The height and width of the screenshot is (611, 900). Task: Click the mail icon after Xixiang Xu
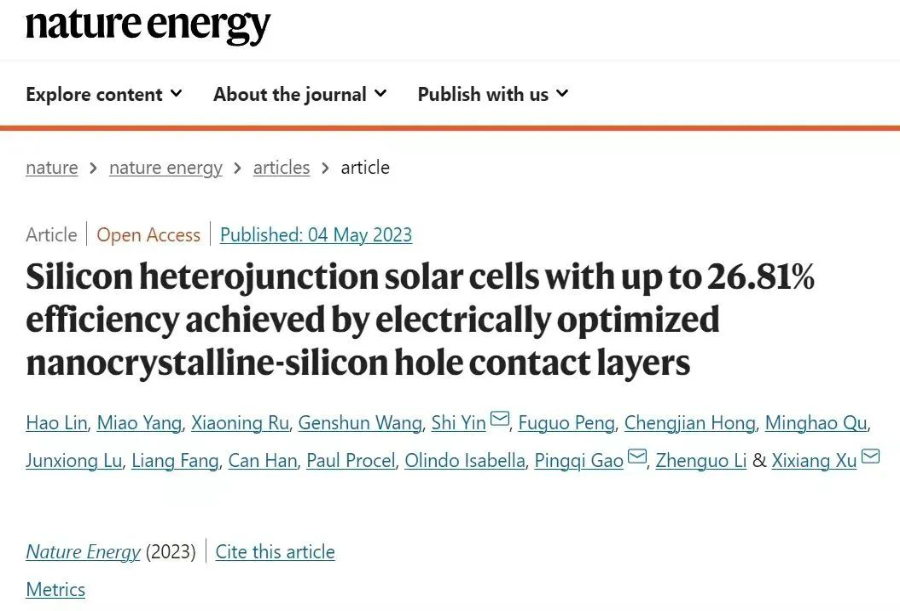click(870, 458)
